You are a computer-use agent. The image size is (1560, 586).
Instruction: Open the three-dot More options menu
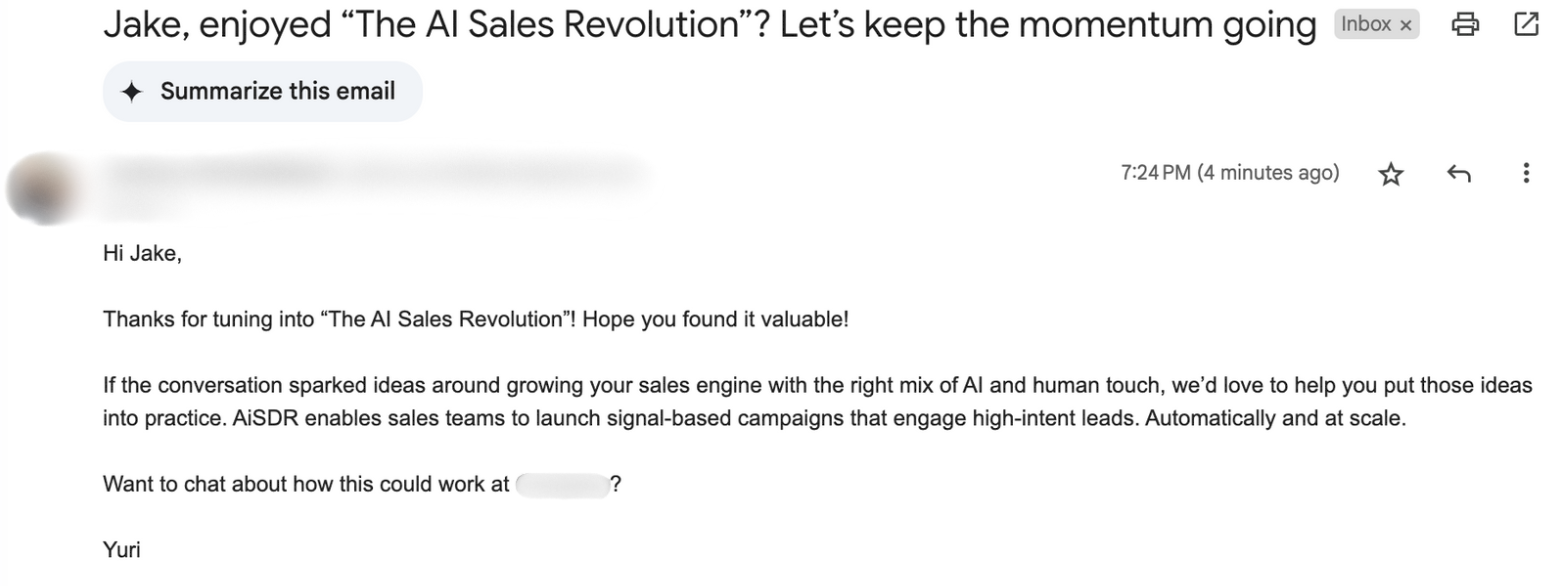tap(1525, 173)
